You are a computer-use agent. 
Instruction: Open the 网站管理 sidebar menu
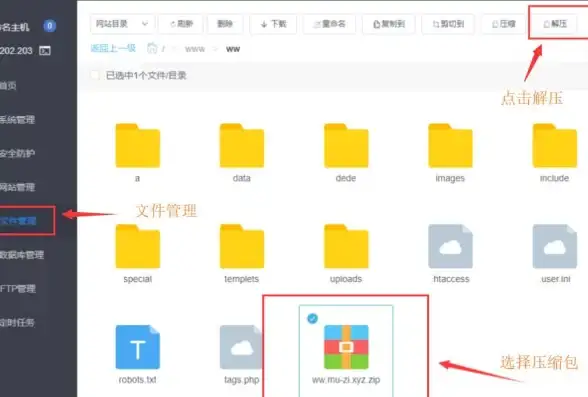click(17, 187)
